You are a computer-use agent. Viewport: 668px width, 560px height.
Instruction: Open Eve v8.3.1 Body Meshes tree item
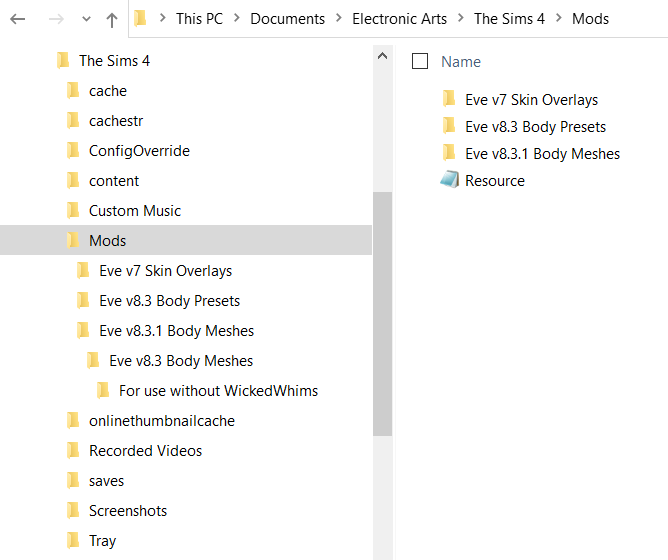pos(176,331)
